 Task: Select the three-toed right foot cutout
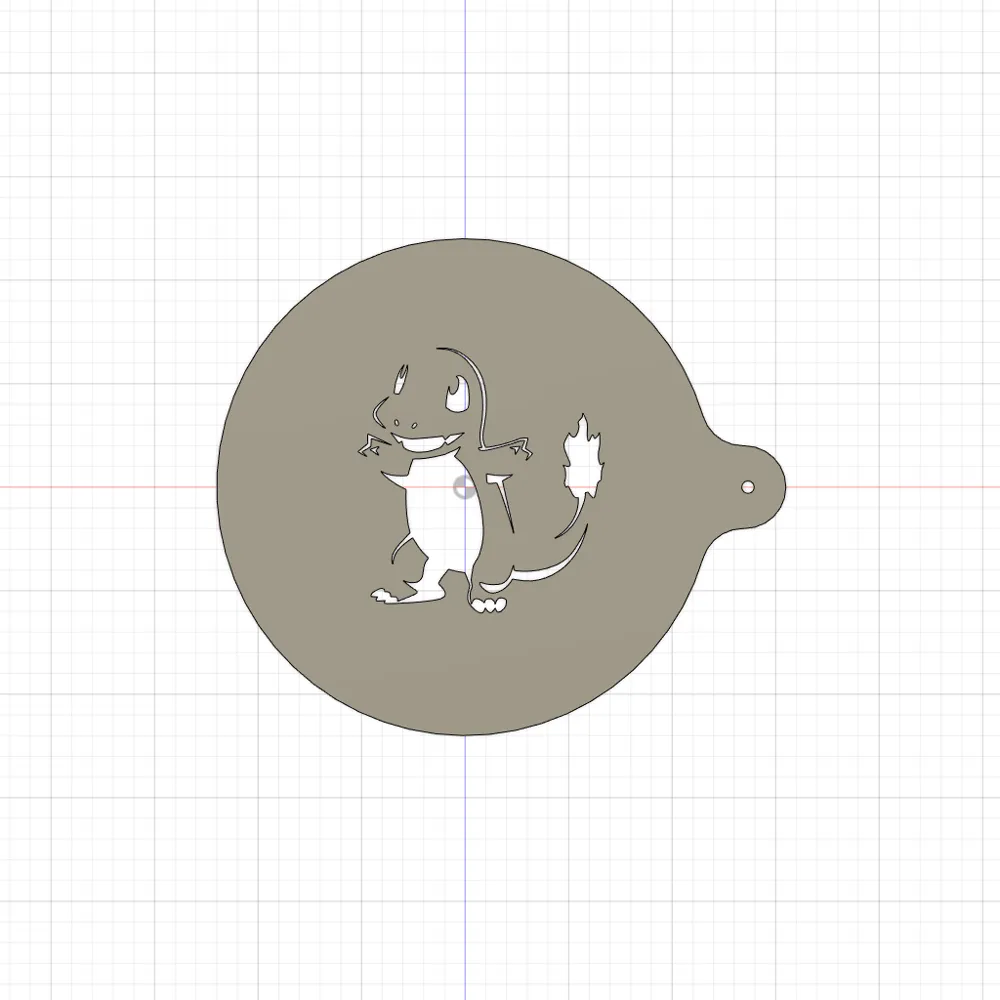point(488,605)
